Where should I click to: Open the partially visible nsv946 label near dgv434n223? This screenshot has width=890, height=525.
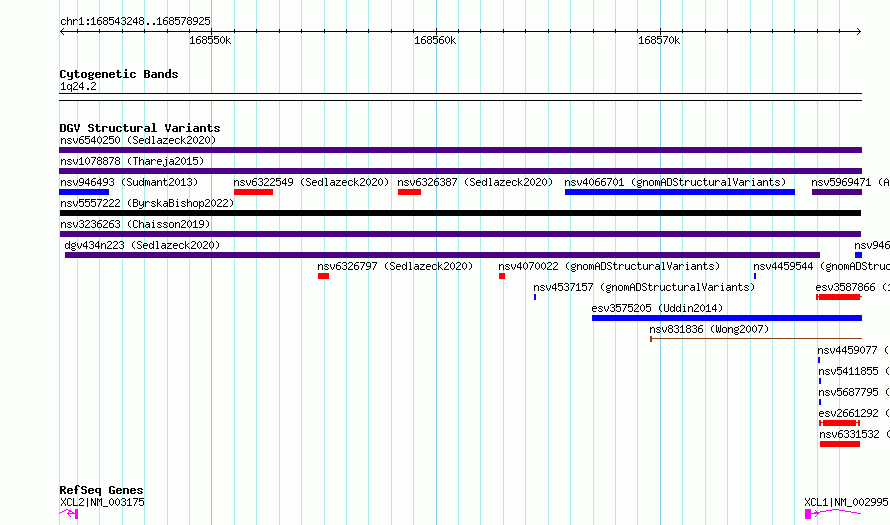point(872,245)
